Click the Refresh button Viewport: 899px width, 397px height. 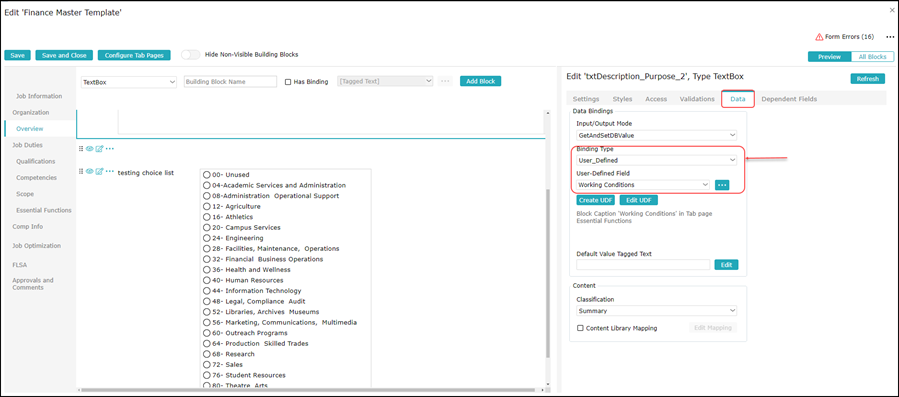867,79
